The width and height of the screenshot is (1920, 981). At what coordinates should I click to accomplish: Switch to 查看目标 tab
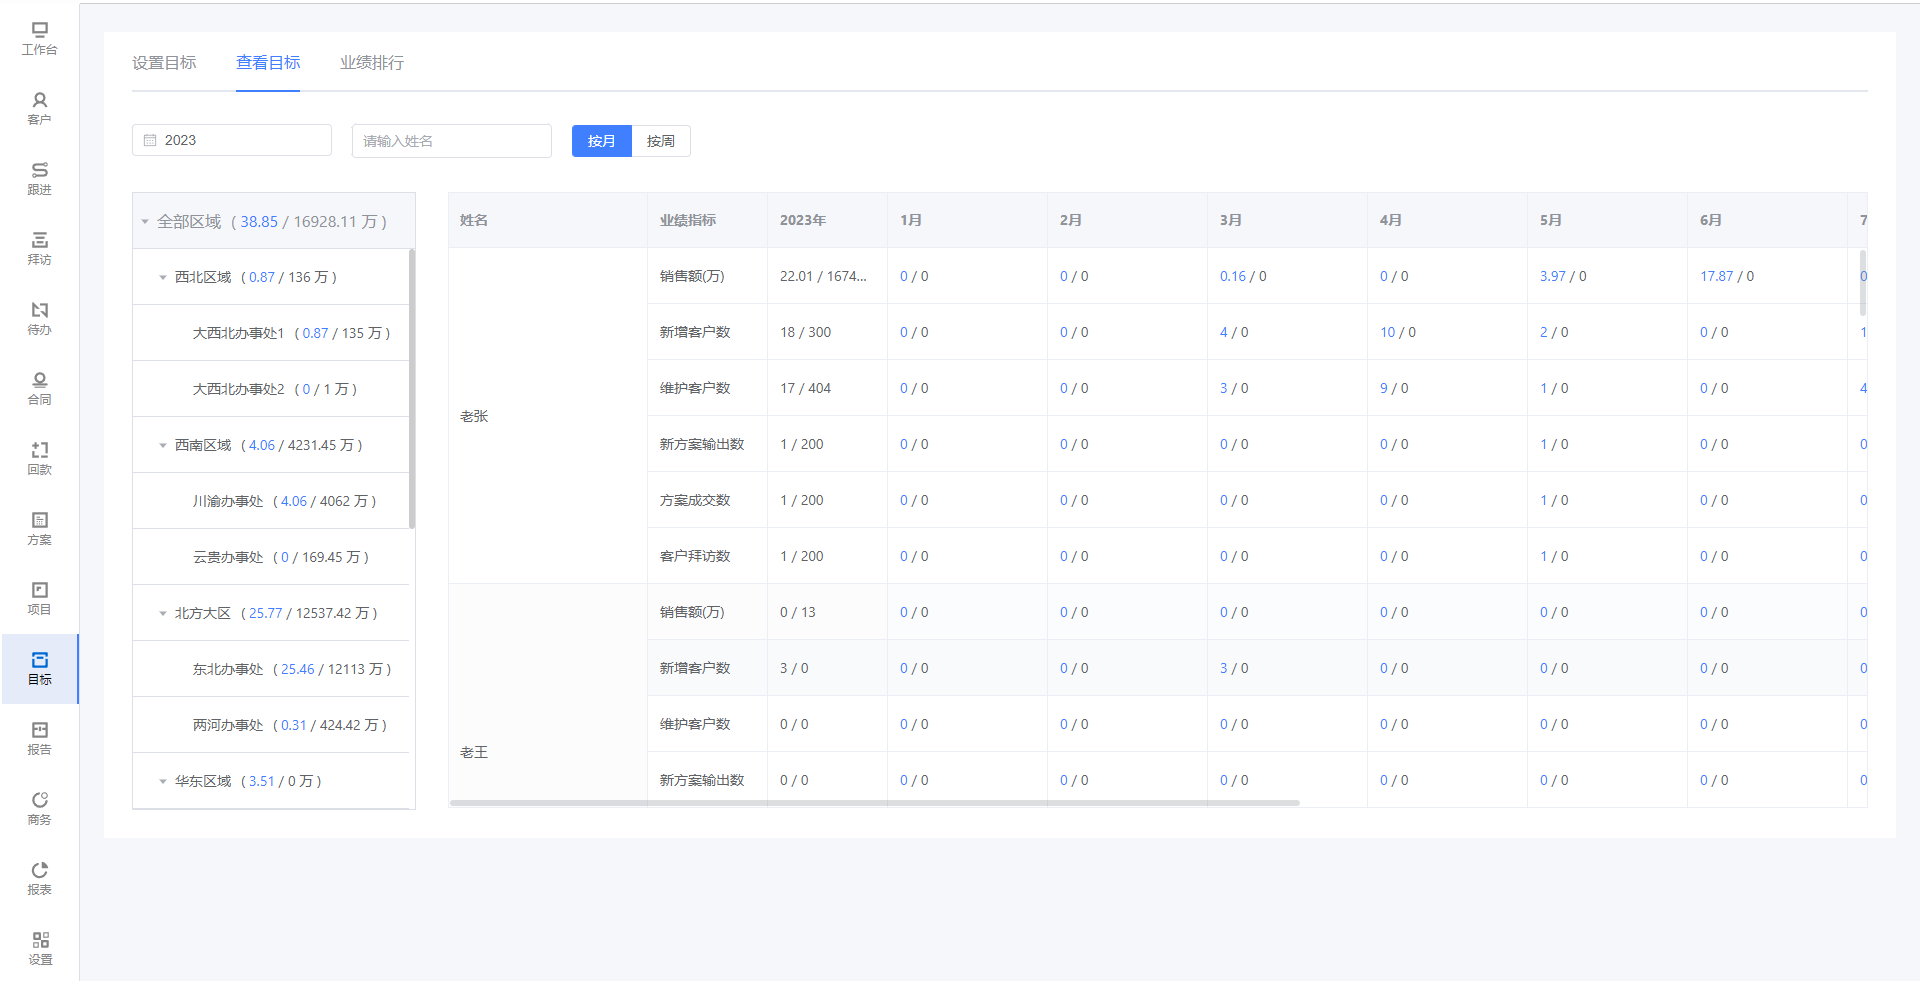pyautogui.click(x=268, y=62)
